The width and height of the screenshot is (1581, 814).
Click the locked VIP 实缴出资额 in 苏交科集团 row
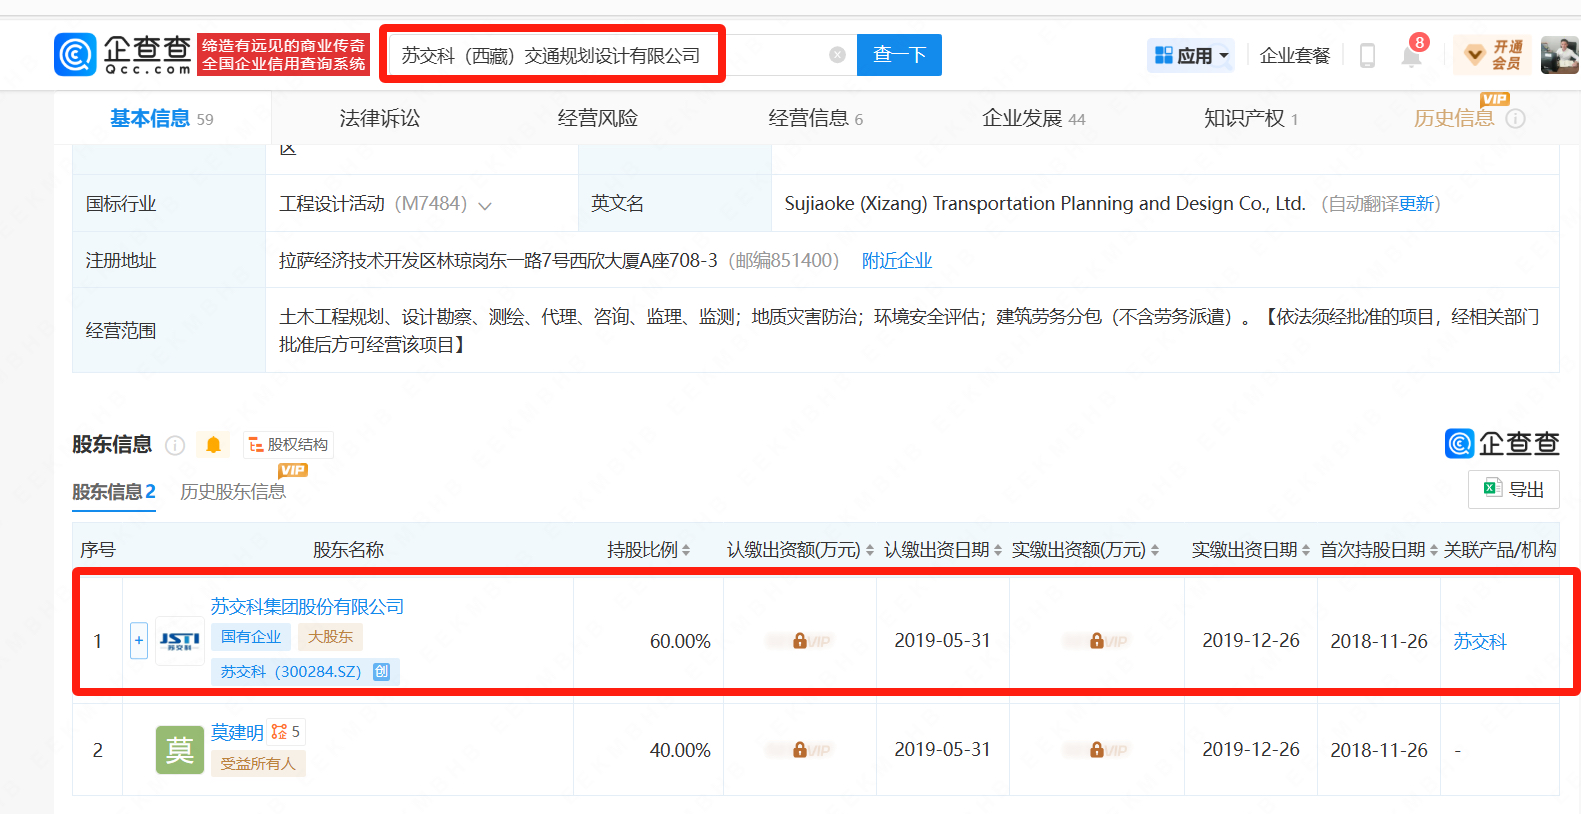point(1096,641)
